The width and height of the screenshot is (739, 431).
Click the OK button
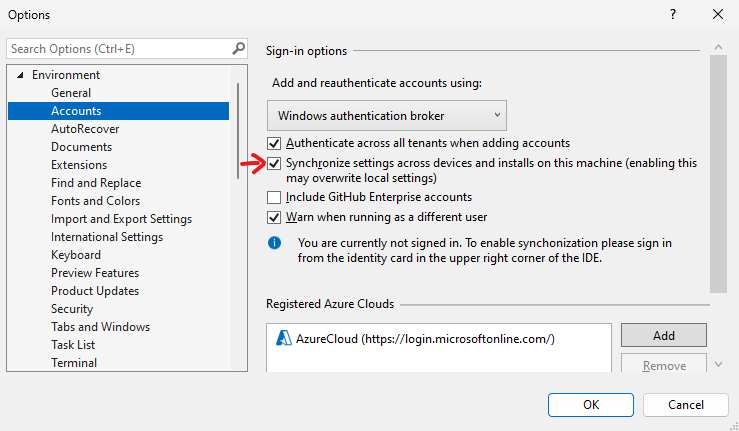pyautogui.click(x=591, y=405)
